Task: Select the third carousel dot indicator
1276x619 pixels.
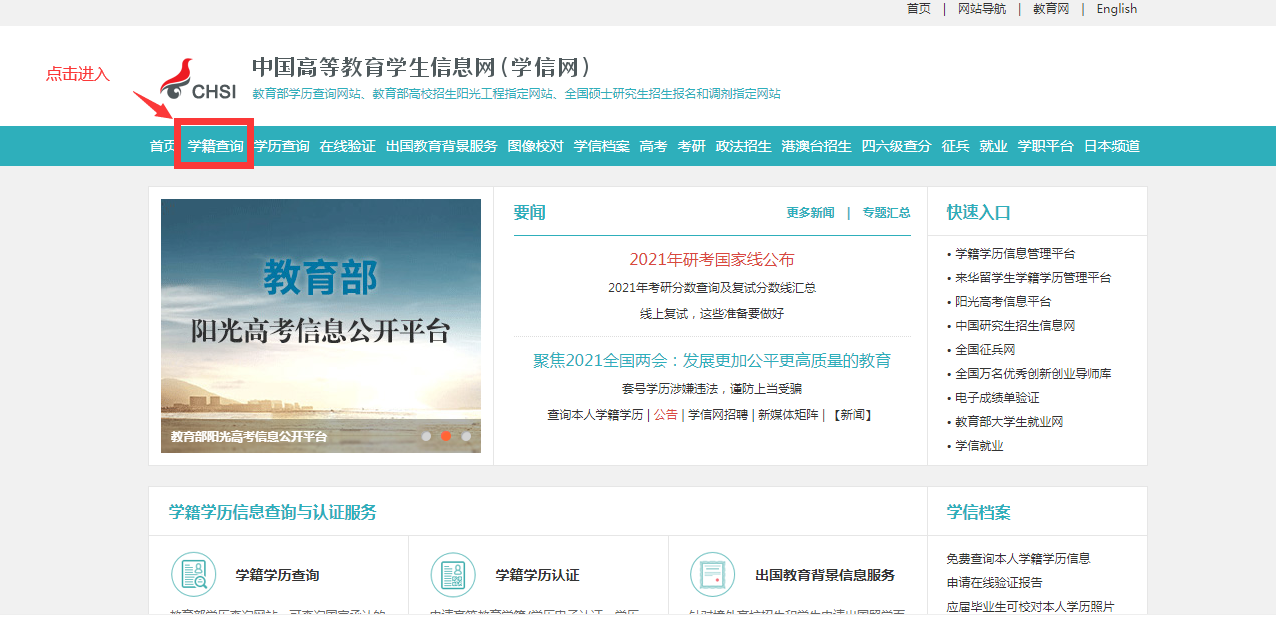Action: click(466, 436)
